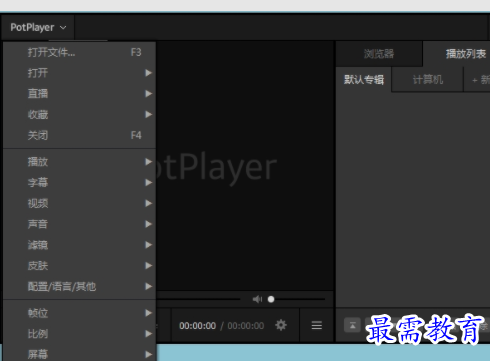Click the current time 00:00:00 display
The image size is (490, 361).
click(x=198, y=326)
